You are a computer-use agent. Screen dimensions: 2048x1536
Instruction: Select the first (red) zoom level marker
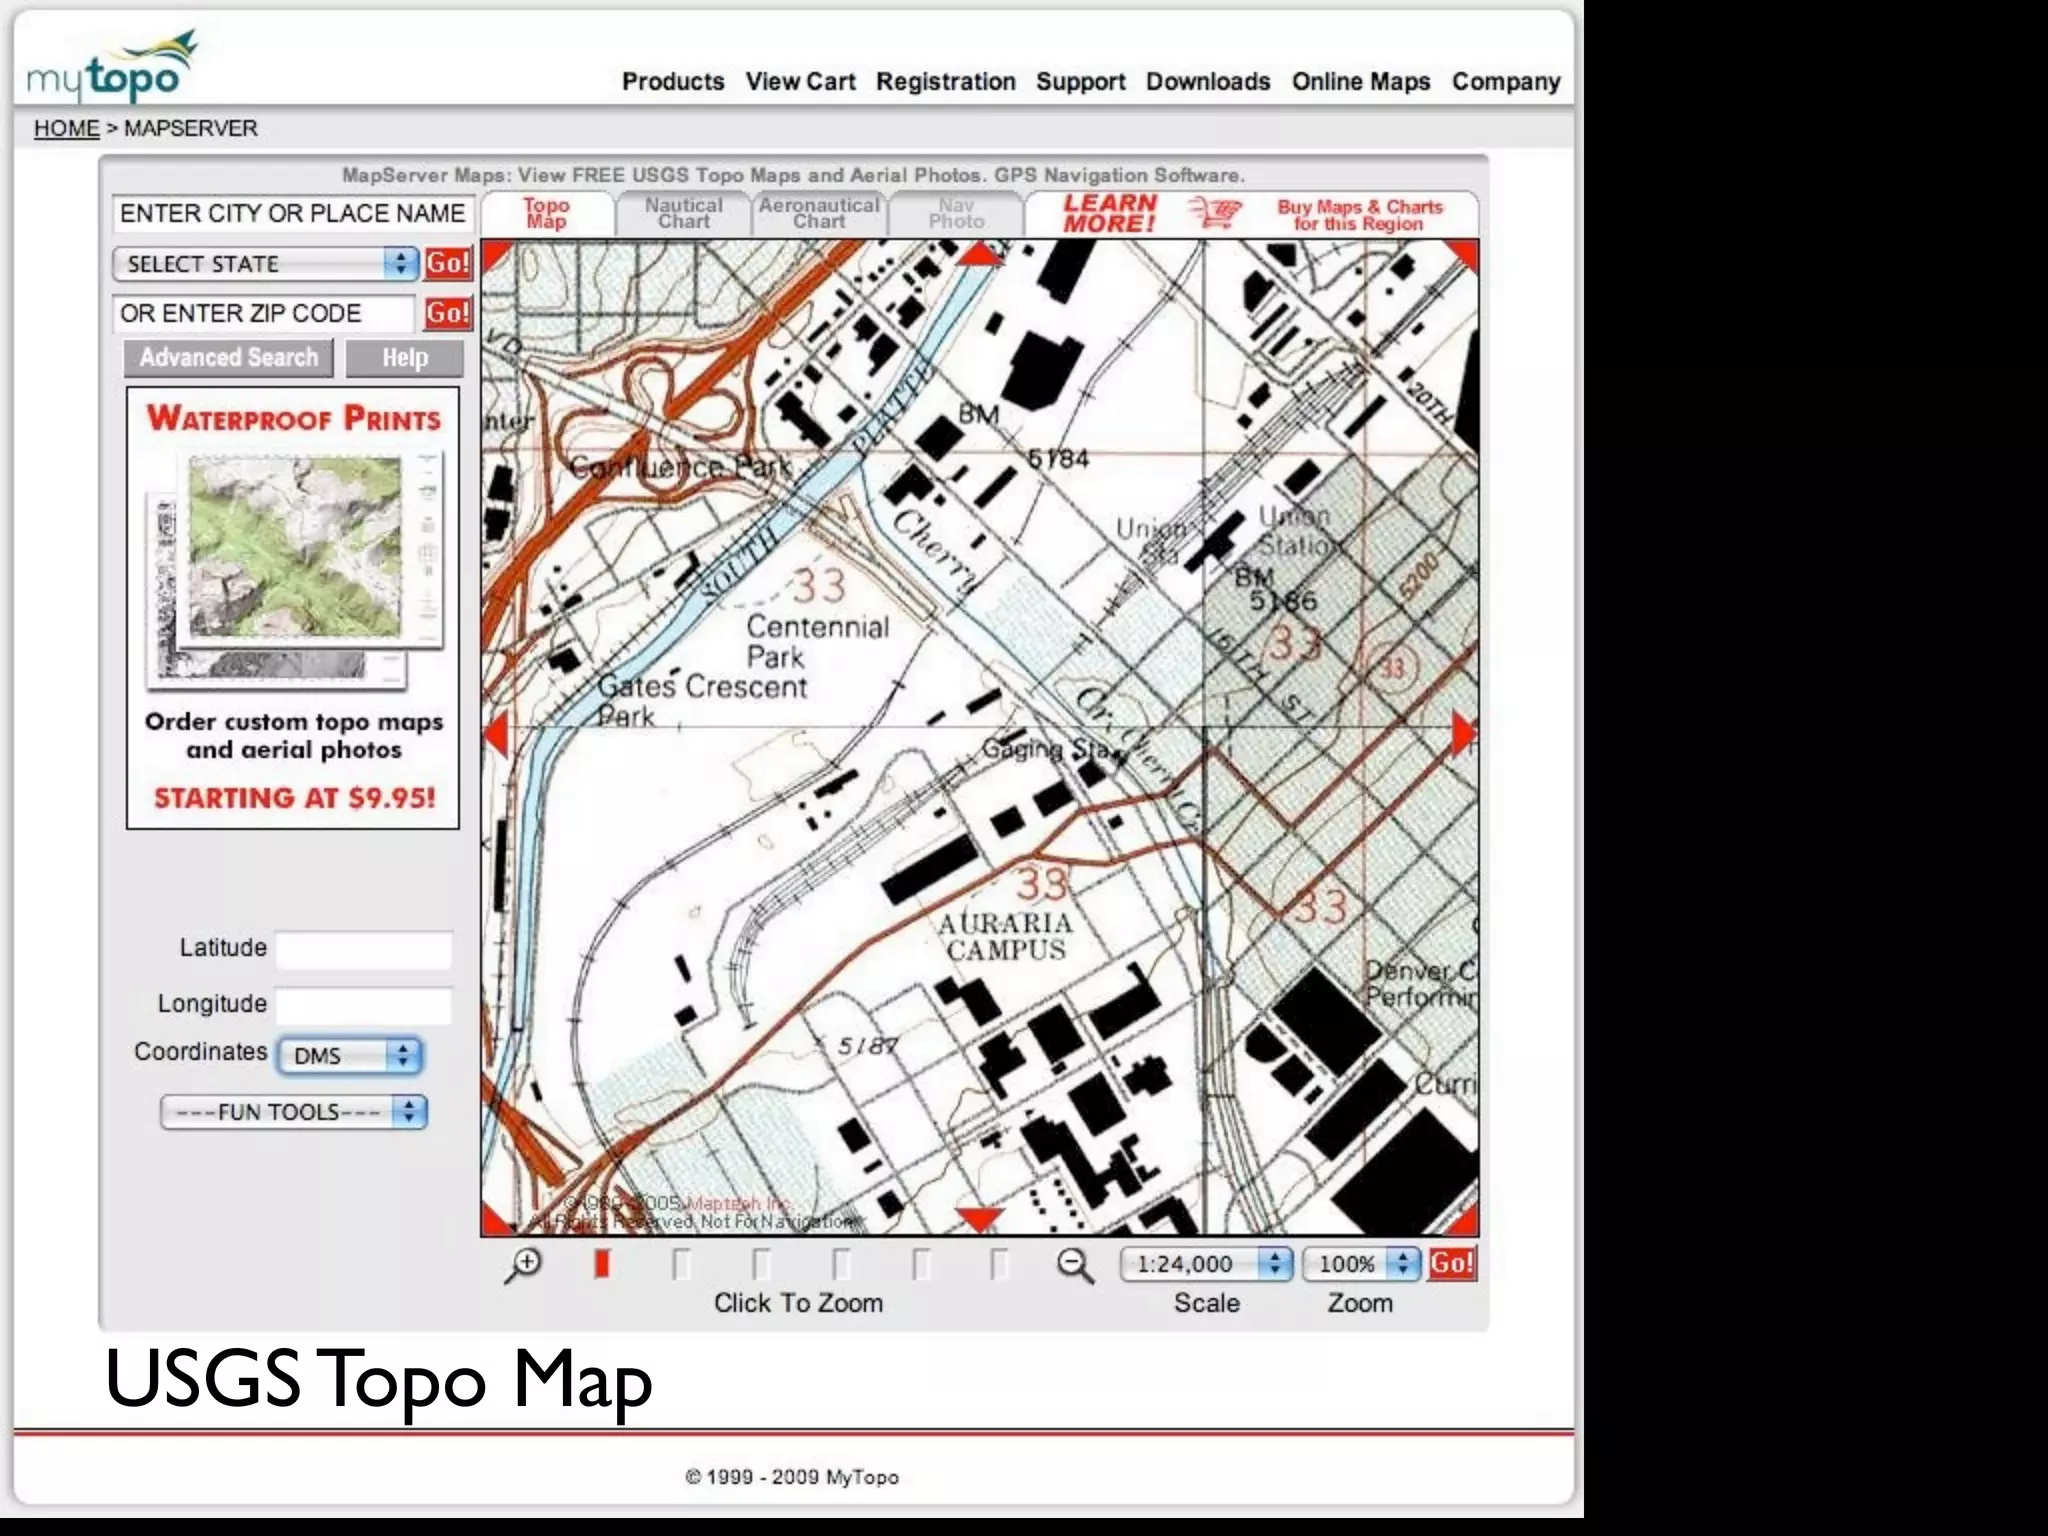601,1264
